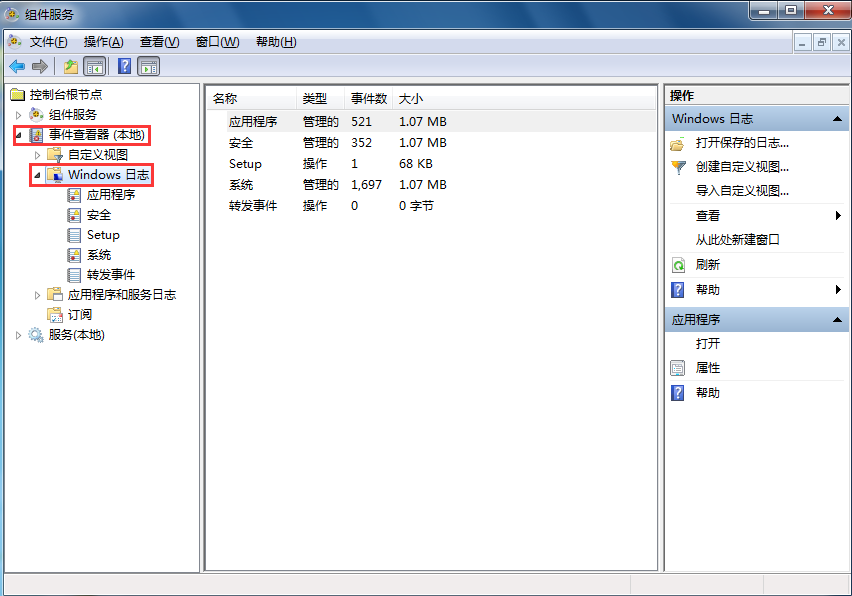
Task: Expand the 服务(本地) tree node
Action: tap(18, 334)
